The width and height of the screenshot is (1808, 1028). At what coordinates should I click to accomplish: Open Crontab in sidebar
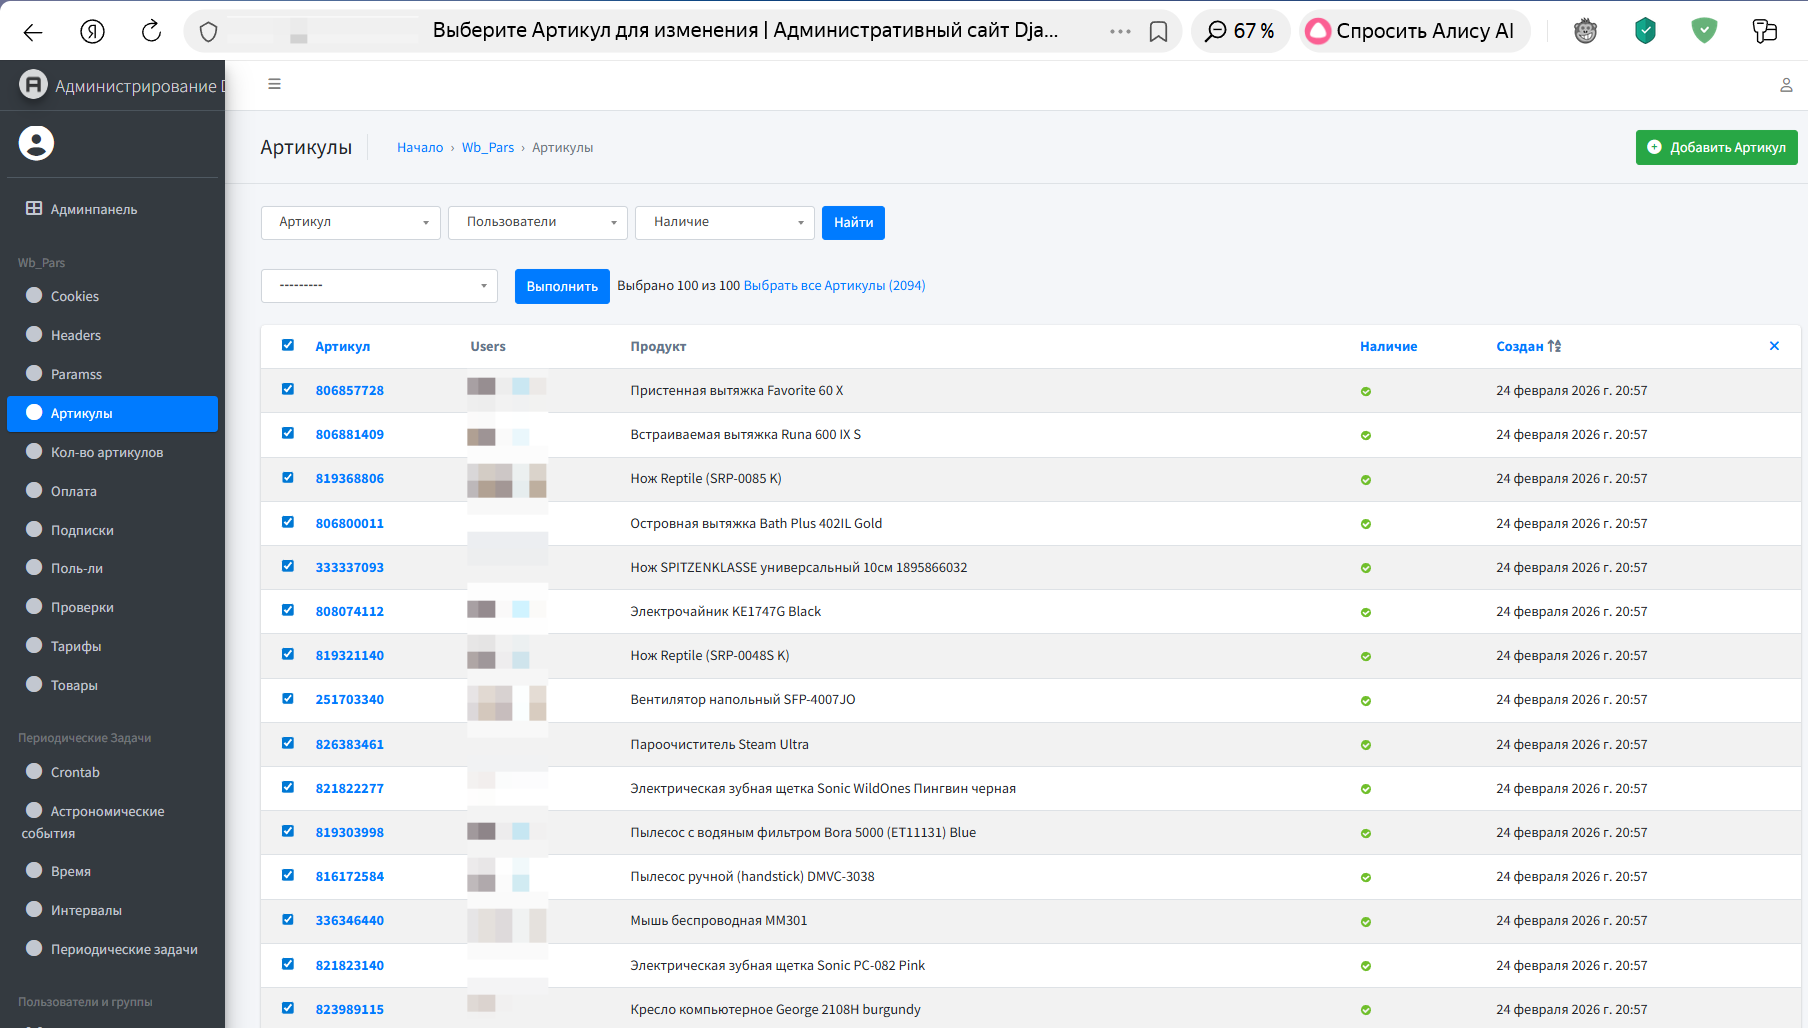112,772
